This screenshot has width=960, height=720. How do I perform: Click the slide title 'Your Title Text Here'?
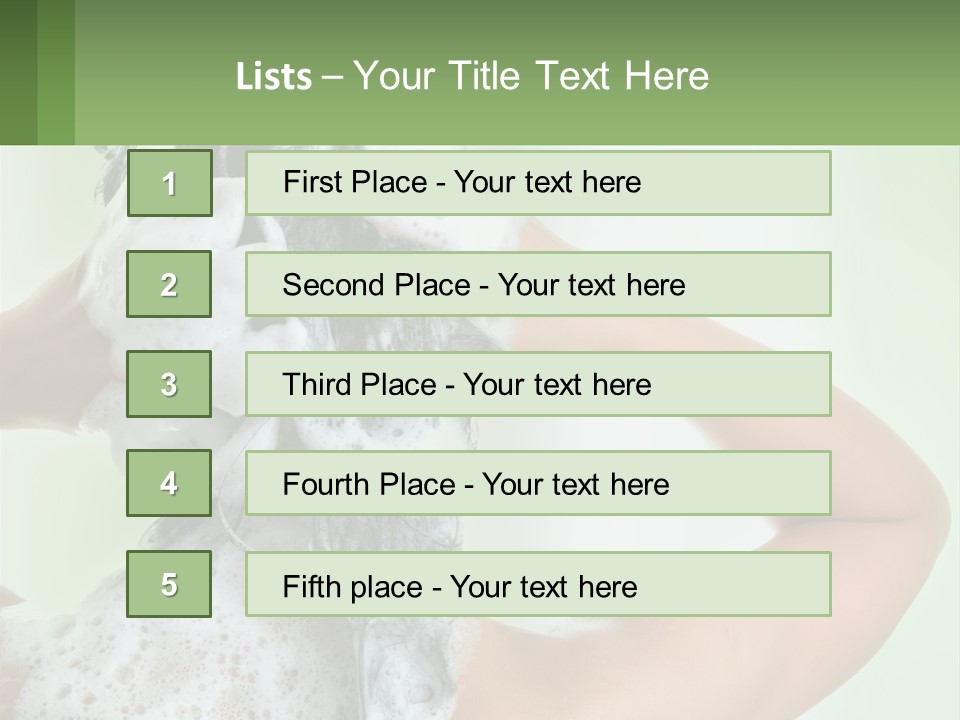point(531,76)
